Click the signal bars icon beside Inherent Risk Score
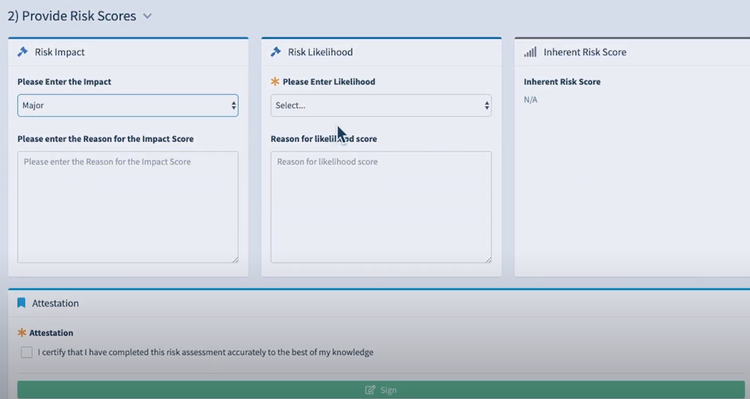This screenshot has height=399, width=750. point(530,52)
